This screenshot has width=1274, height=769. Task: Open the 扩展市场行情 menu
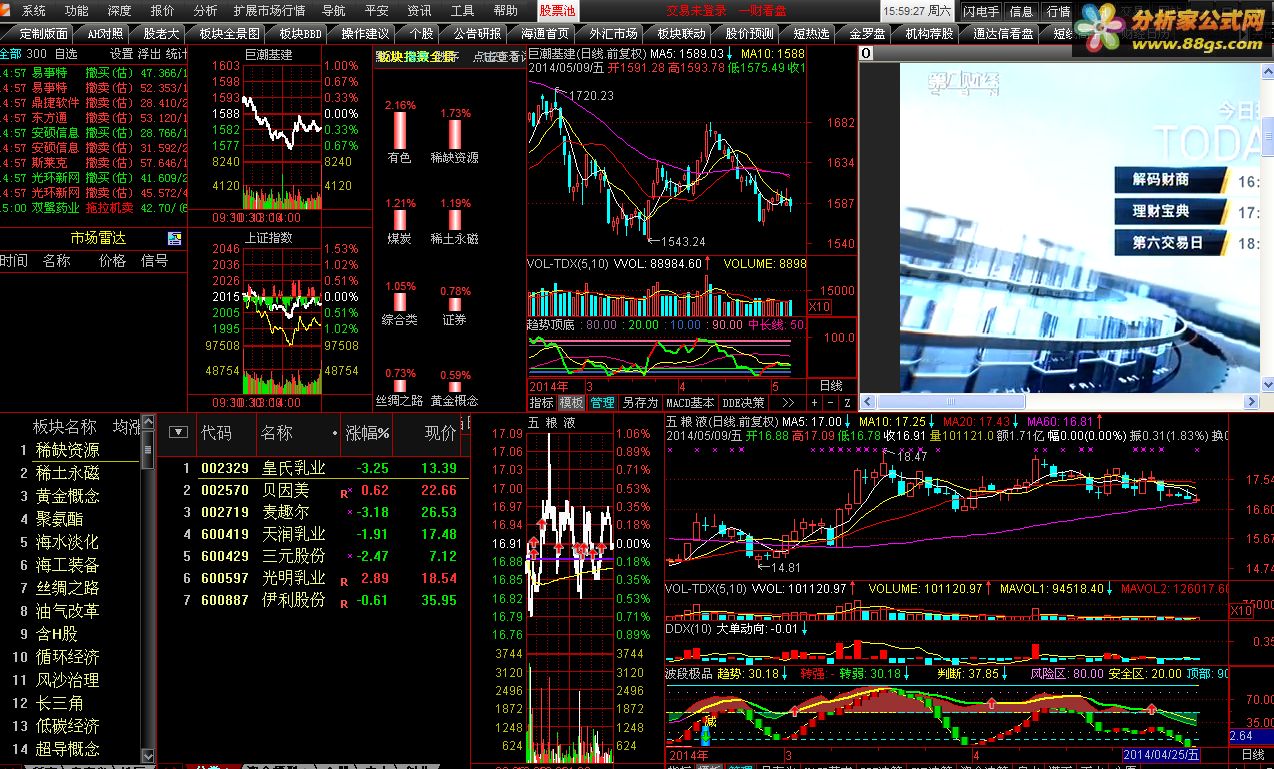[269, 10]
